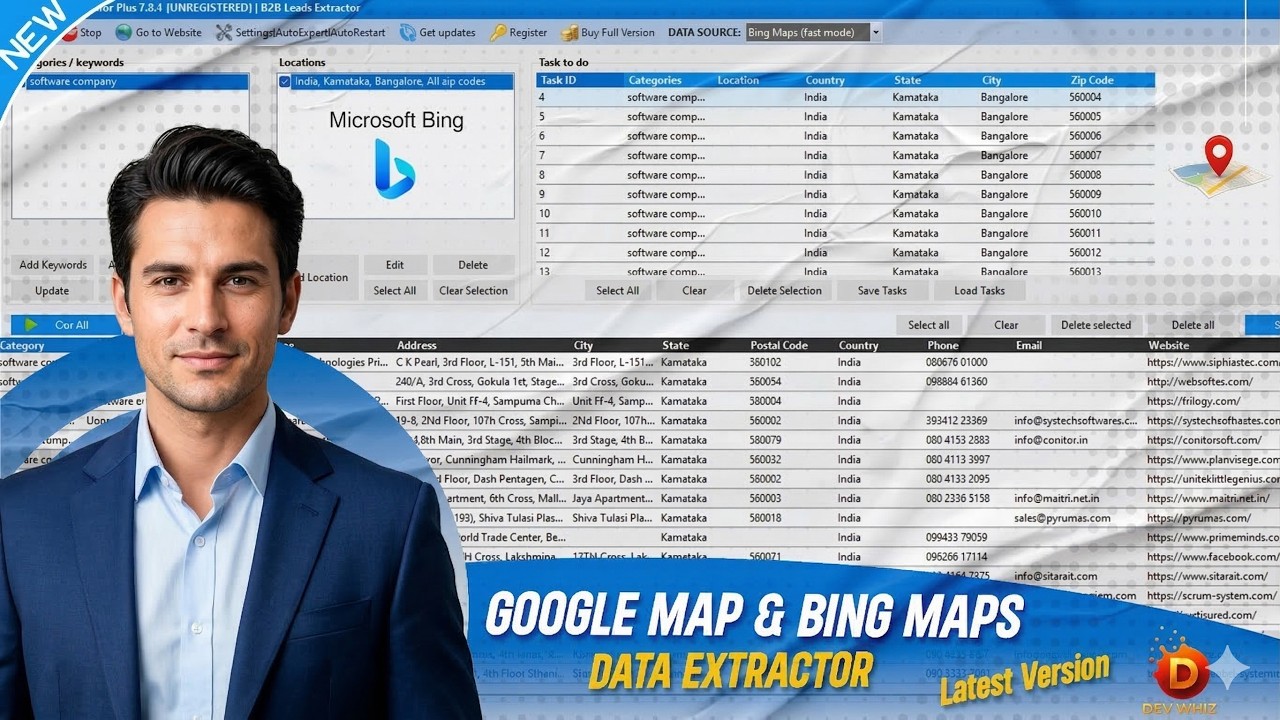Toggle the India, Karnataka, Bangalore location checkbox
This screenshot has height=720, width=1280.
tap(285, 82)
